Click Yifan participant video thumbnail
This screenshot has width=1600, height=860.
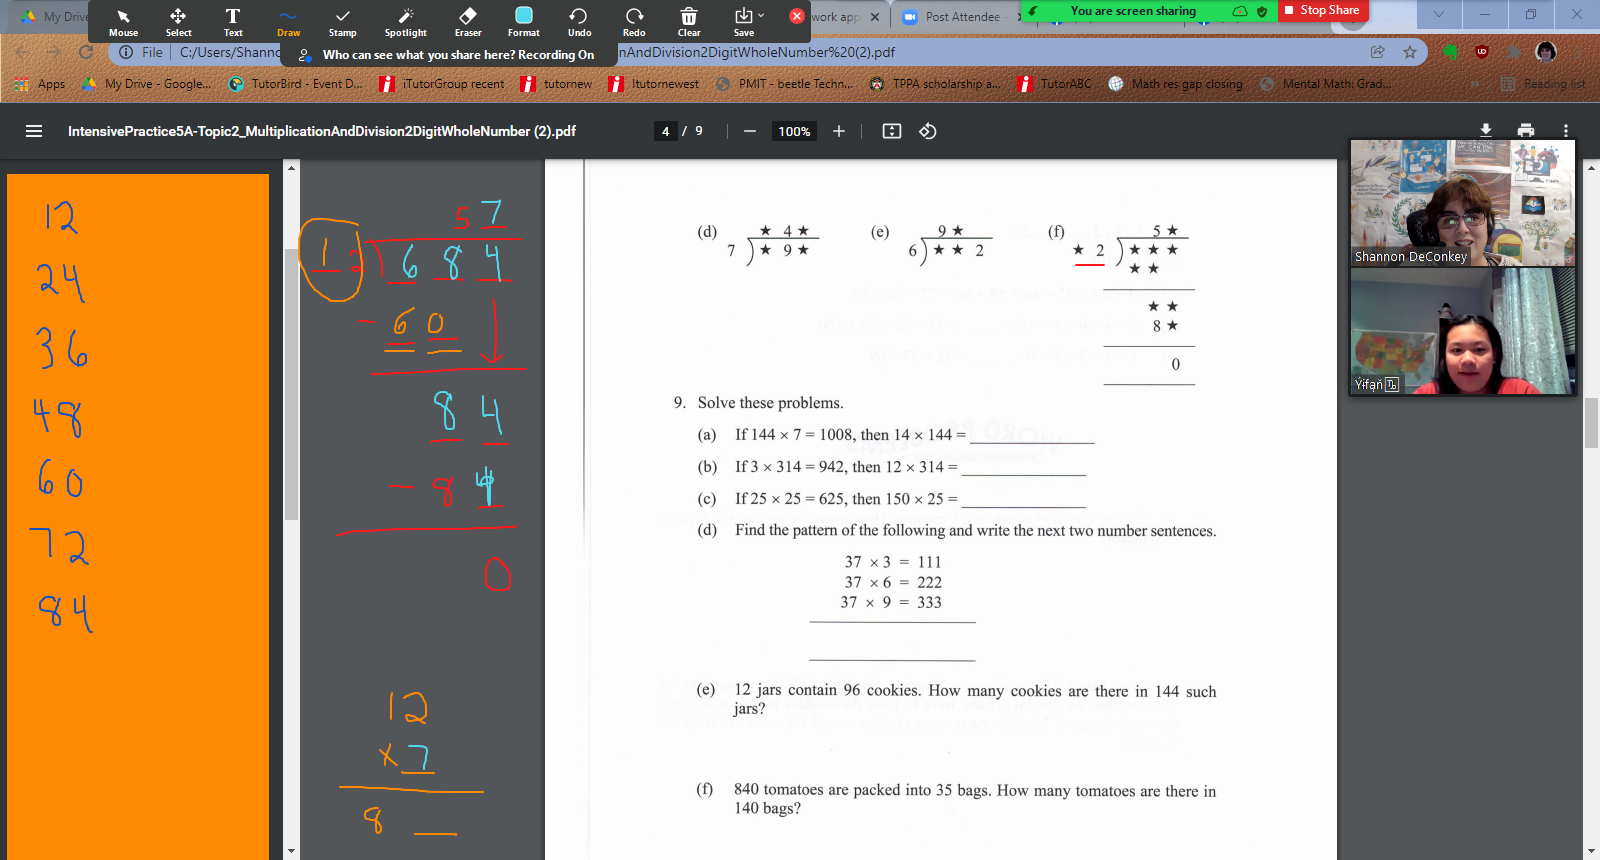coord(1462,331)
